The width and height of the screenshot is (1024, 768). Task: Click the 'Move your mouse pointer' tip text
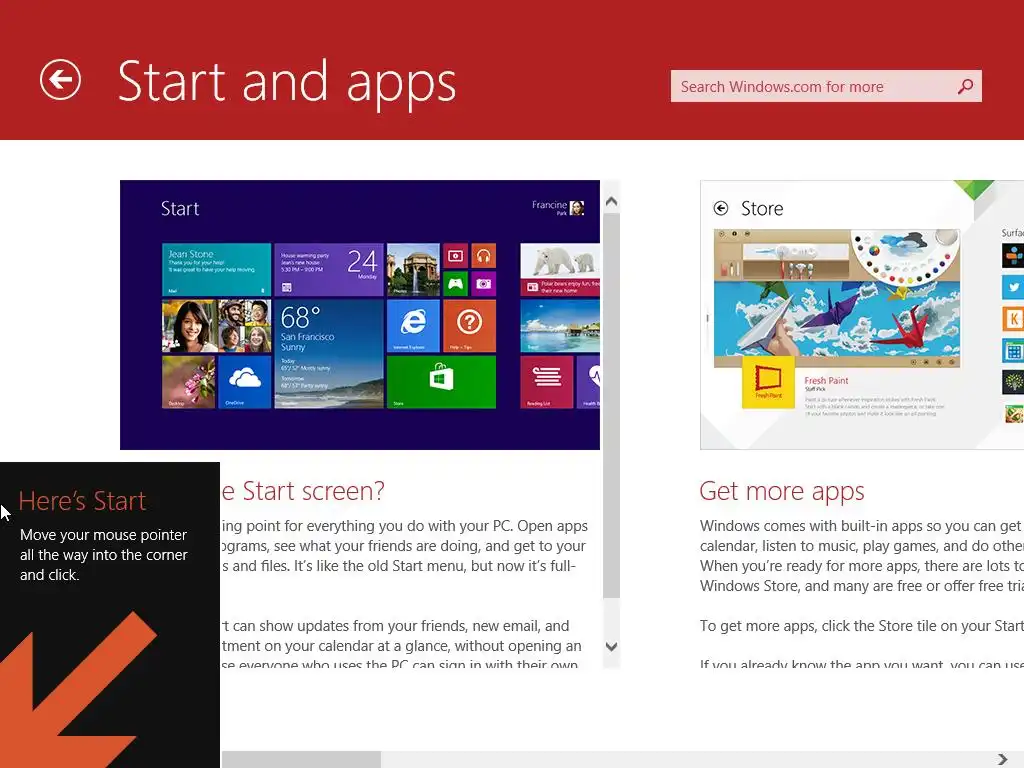[x=103, y=554]
